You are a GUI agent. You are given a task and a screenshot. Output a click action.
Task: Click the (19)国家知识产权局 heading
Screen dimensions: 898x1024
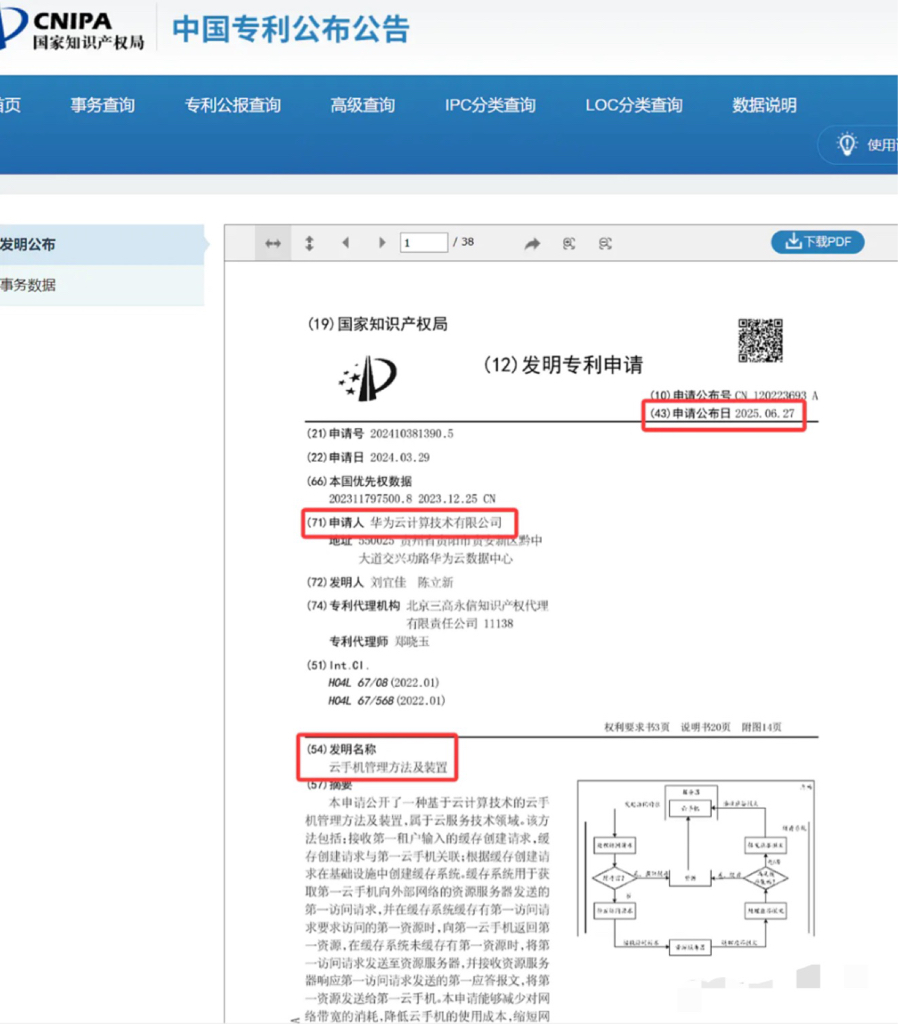377,324
